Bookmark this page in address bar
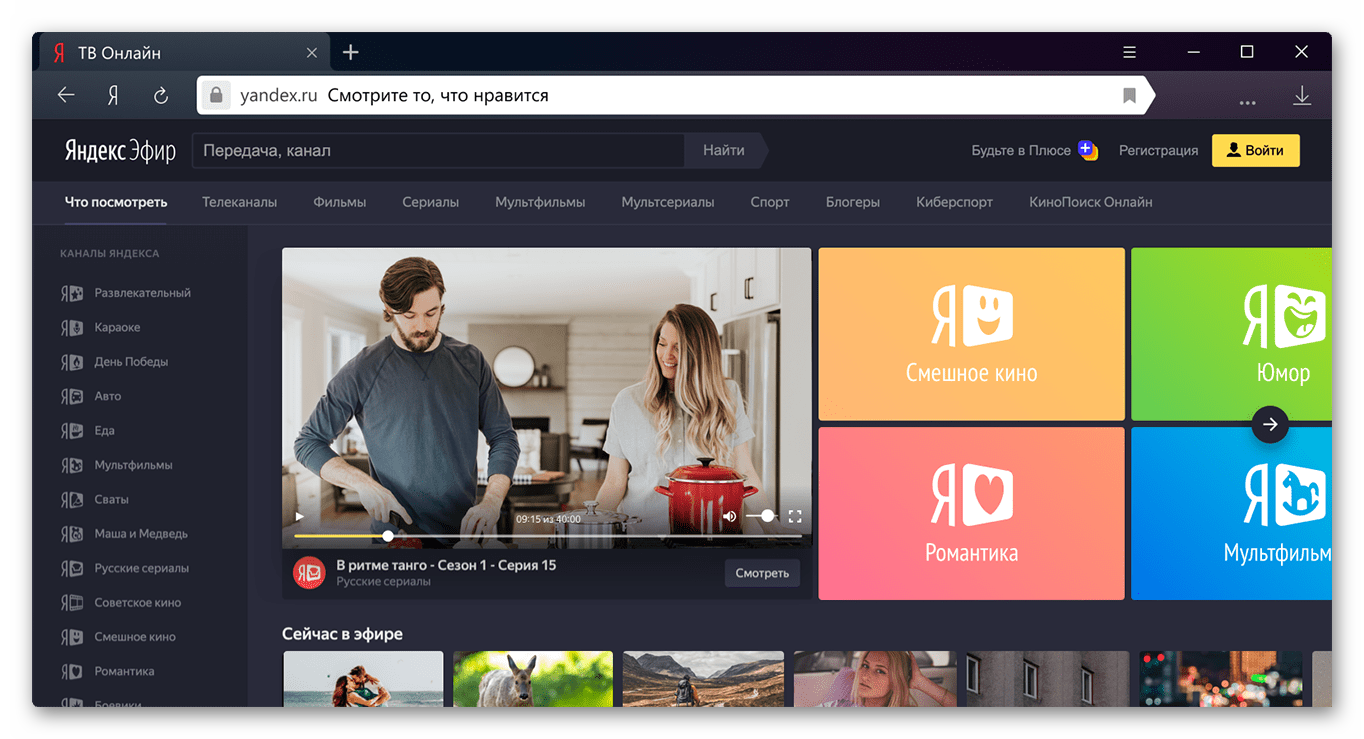Image resolution: width=1364 pixels, height=739 pixels. 1129,95
